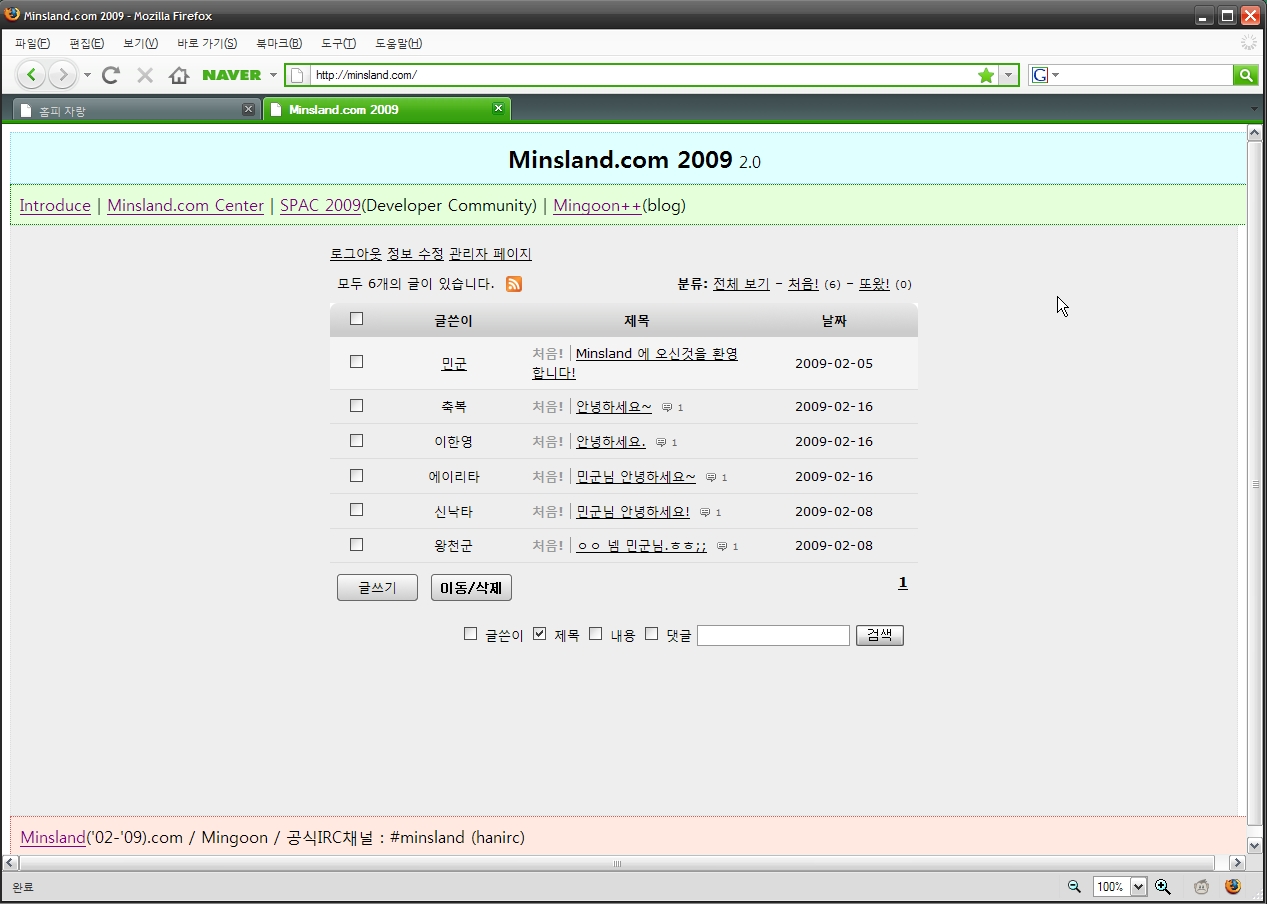Screen dimensions: 1267x904
Task: Click the browser Forward arrow button
Action: 62,75
